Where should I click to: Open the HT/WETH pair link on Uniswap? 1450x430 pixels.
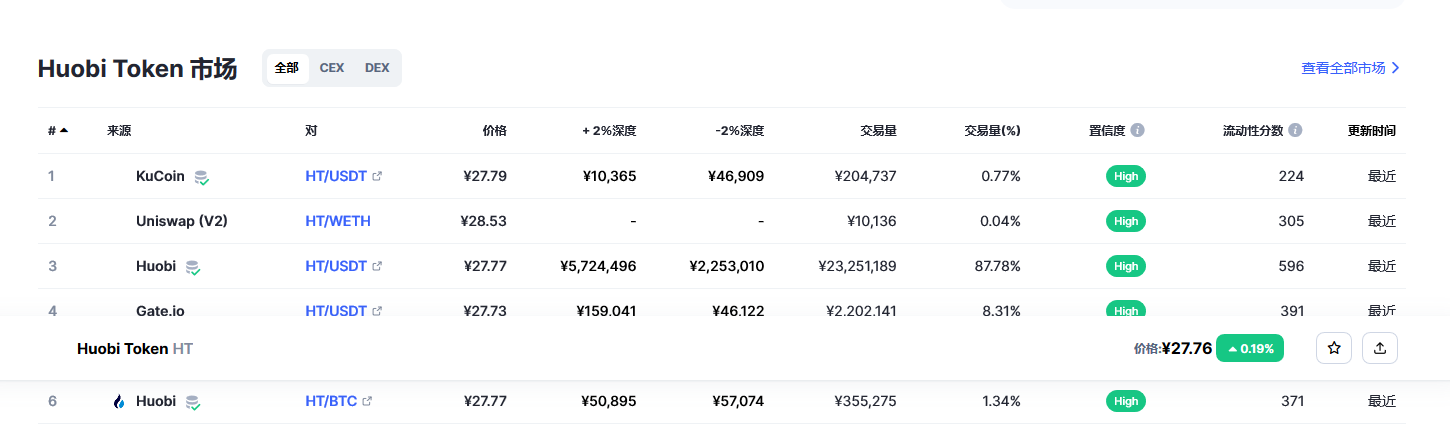(338, 221)
